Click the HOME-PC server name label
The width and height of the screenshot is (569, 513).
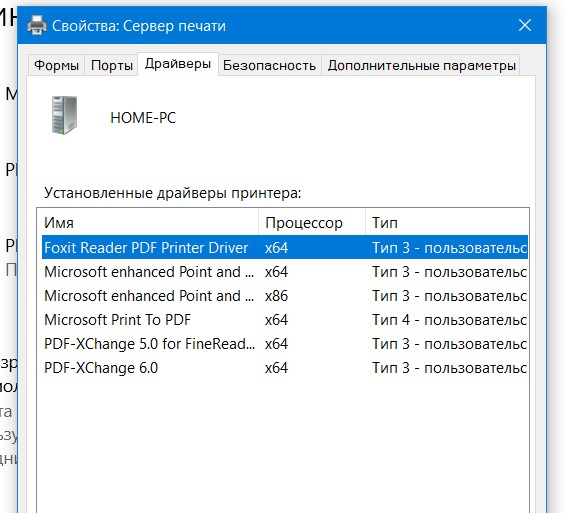tap(143, 118)
